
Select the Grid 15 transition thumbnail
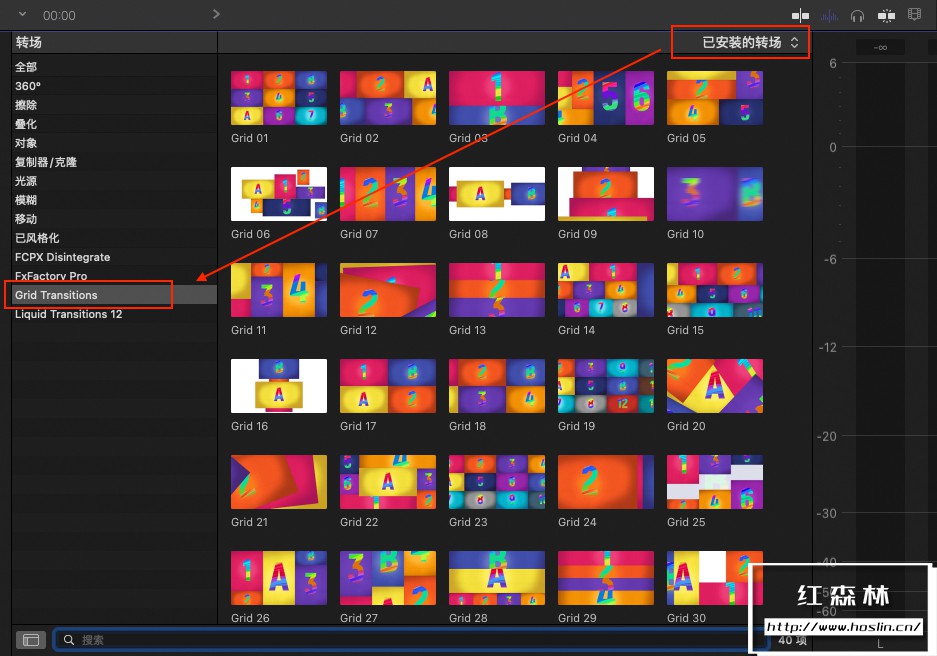click(x=715, y=290)
